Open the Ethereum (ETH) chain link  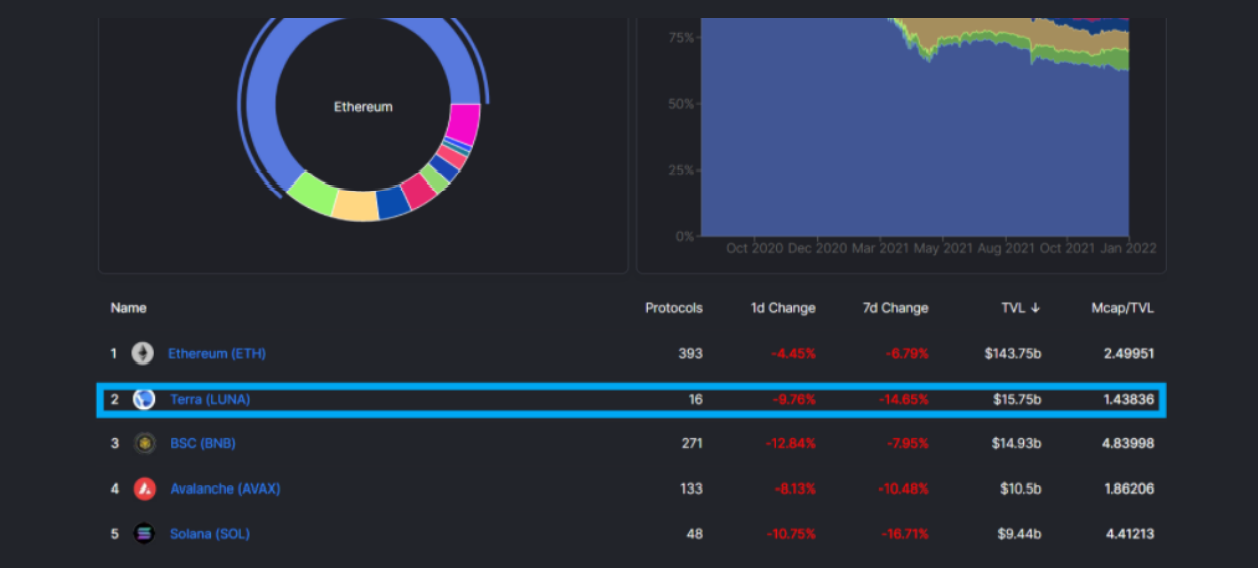pos(217,353)
